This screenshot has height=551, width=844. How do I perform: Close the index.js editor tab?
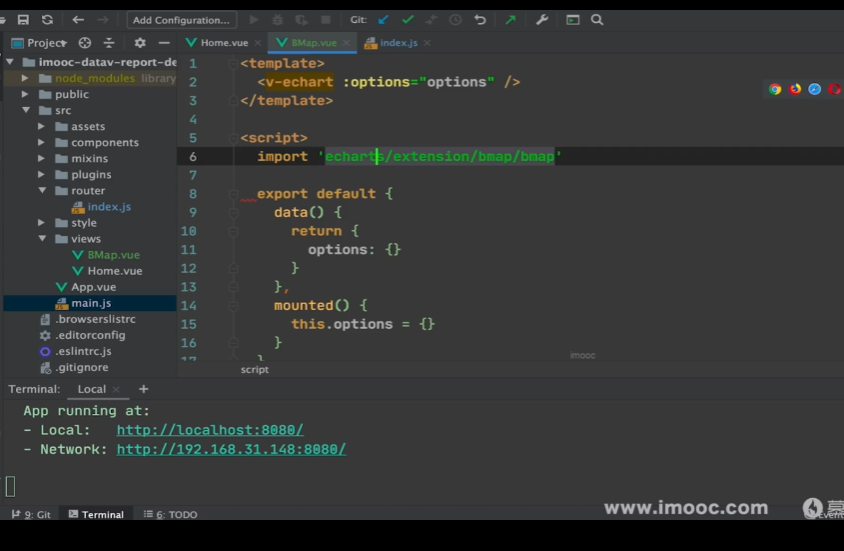click(427, 43)
